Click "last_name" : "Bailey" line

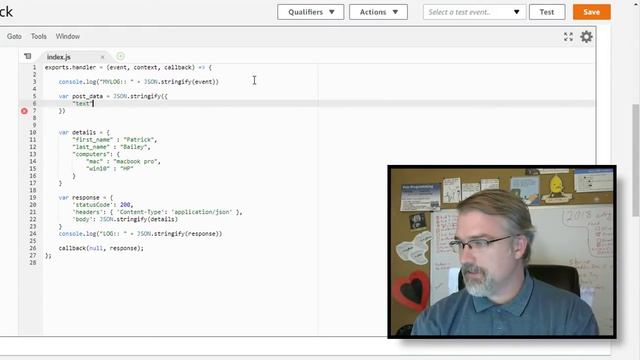[x=111, y=147]
